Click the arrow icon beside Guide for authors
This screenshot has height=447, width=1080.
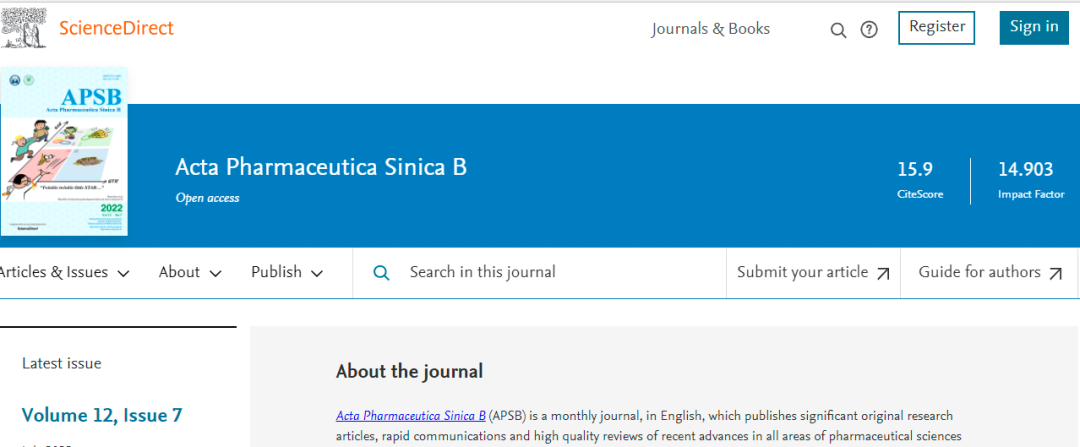[x=1056, y=273]
